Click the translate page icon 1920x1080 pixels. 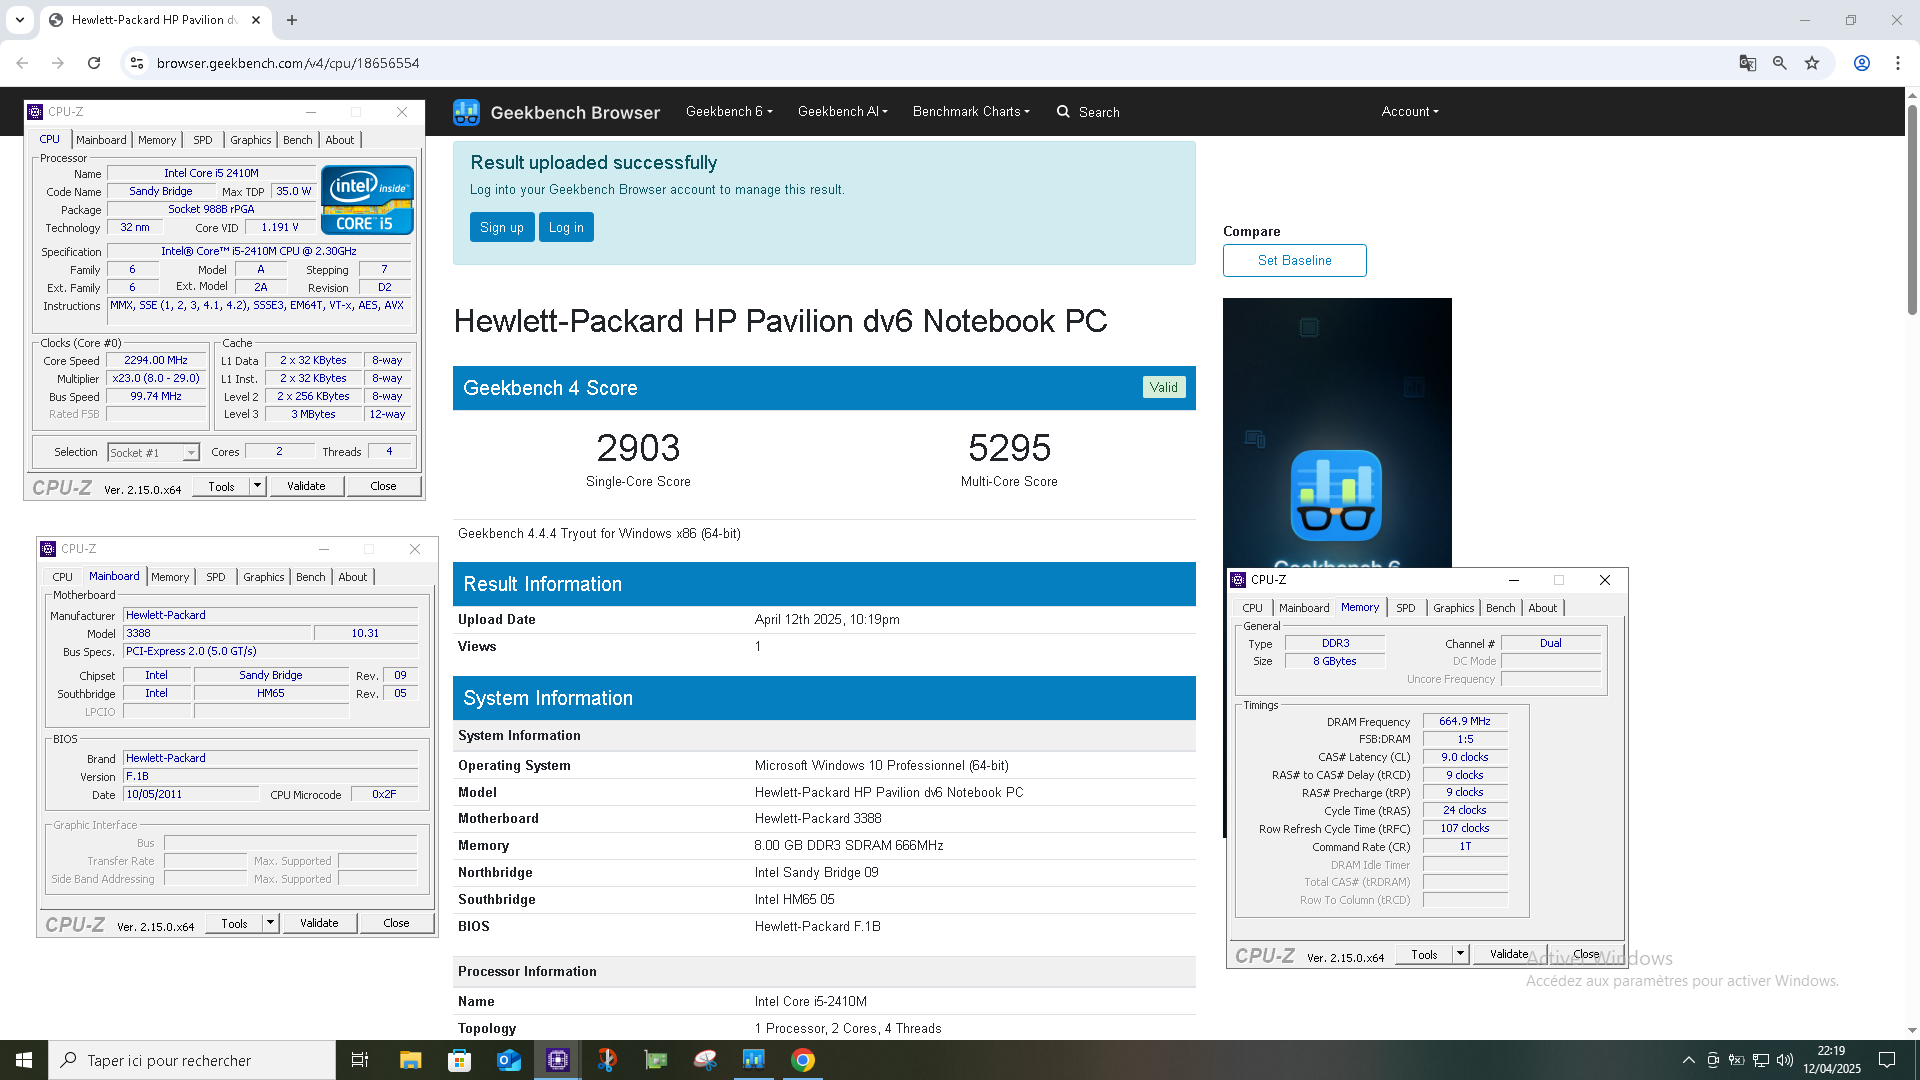(1747, 63)
